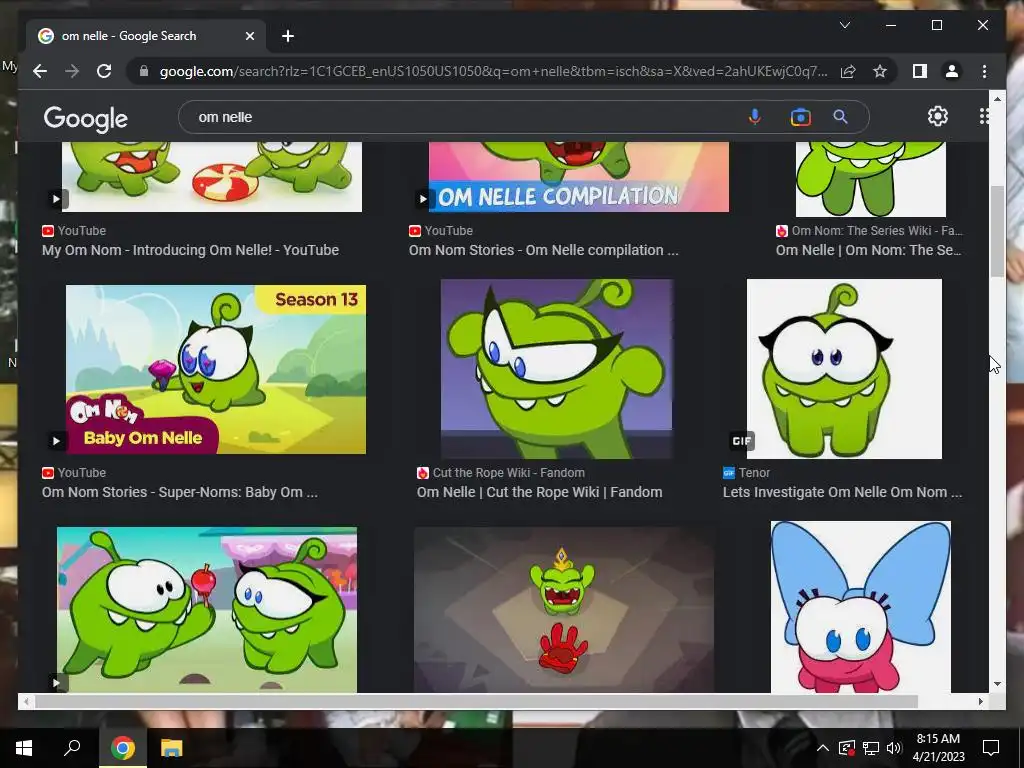Submit search using the magnifier icon
The image size is (1024, 768).
pyautogui.click(x=840, y=117)
